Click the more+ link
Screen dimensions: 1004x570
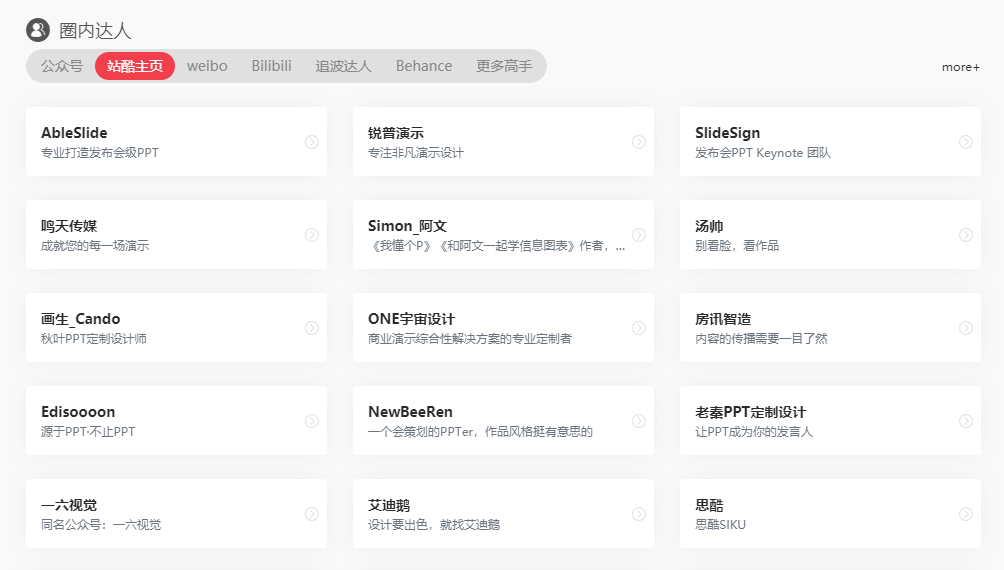pyautogui.click(x=960, y=67)
